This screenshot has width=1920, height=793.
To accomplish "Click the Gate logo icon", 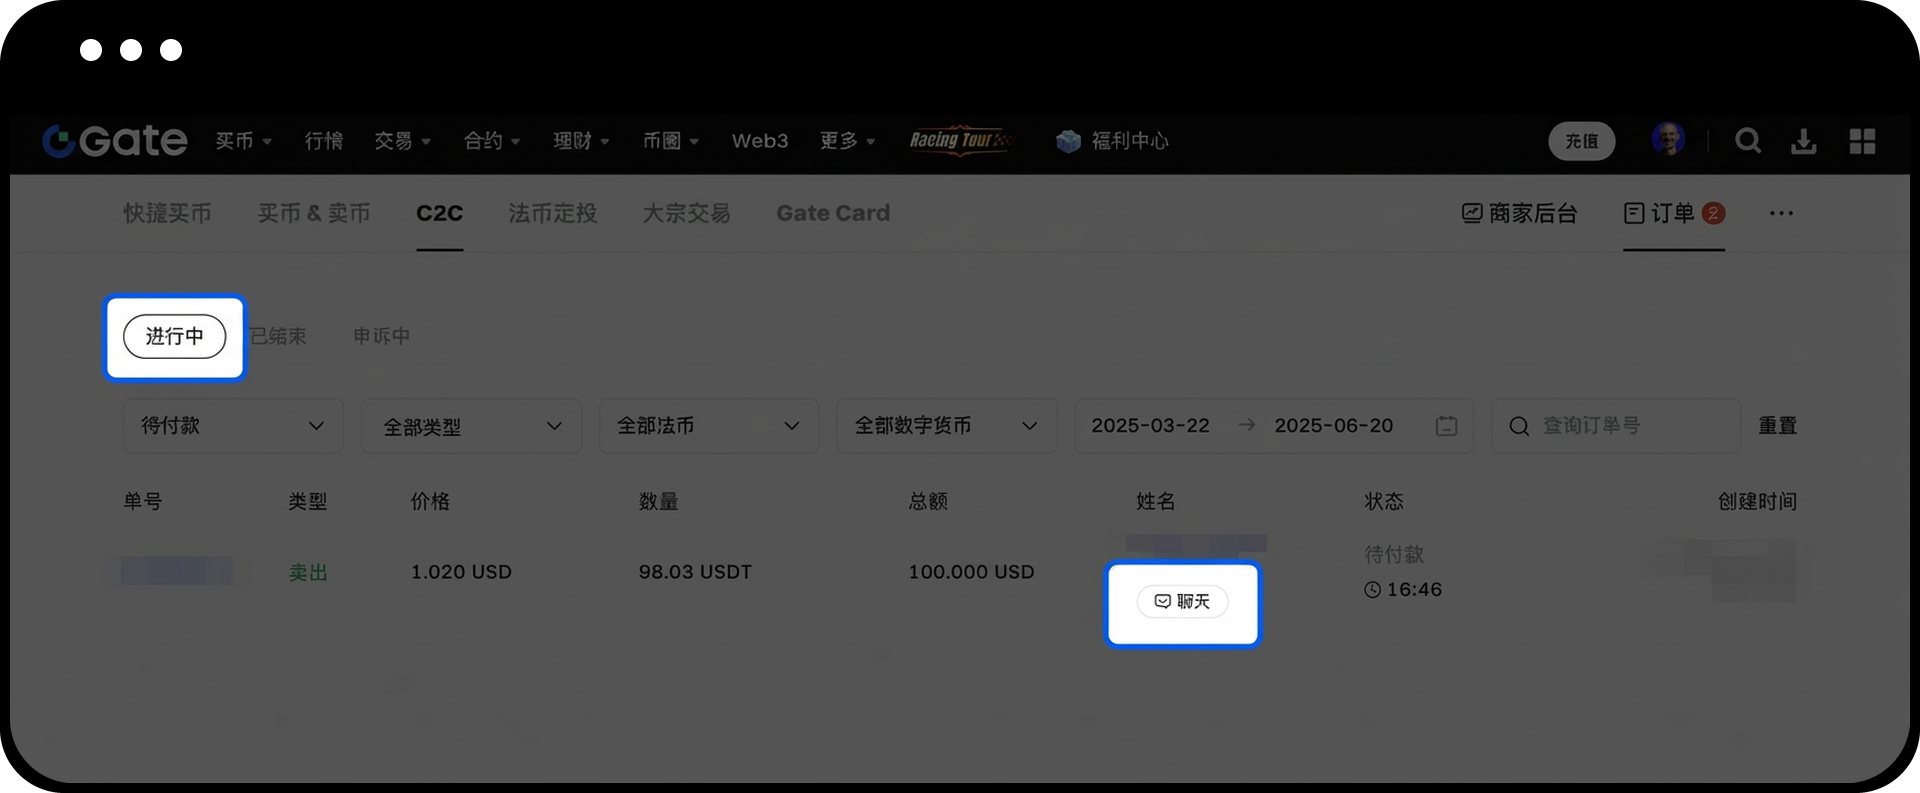I will pyautogui.click(x=58, y=141).
